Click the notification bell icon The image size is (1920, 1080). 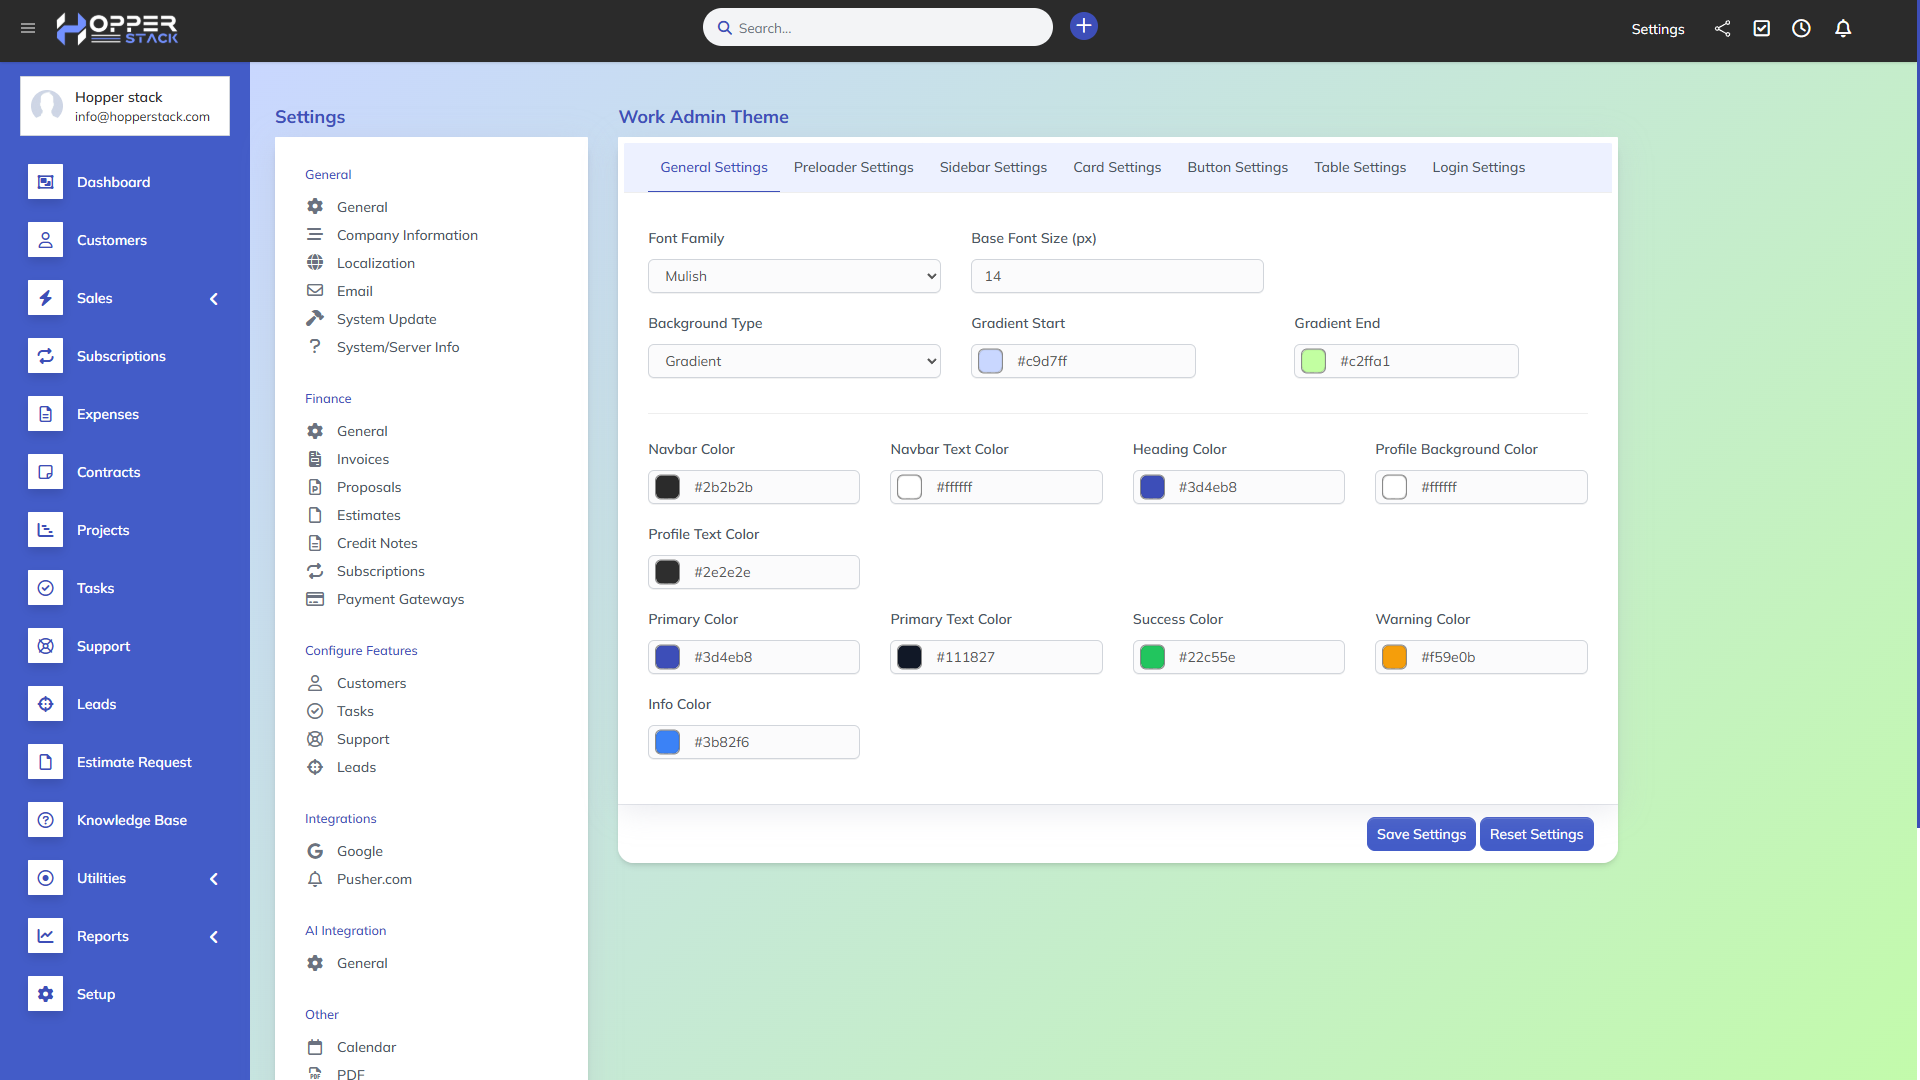coord(1843,29)
